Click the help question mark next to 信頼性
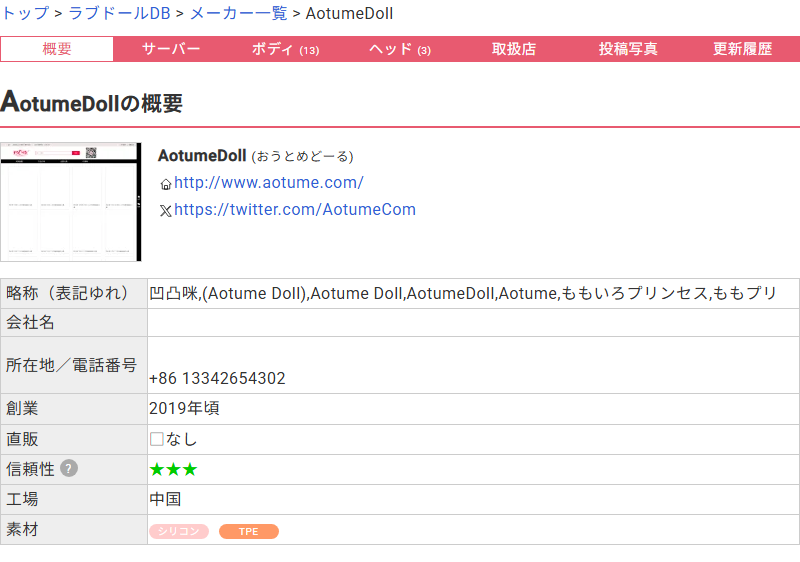The image size is (800, 562). tap(69, 468)
